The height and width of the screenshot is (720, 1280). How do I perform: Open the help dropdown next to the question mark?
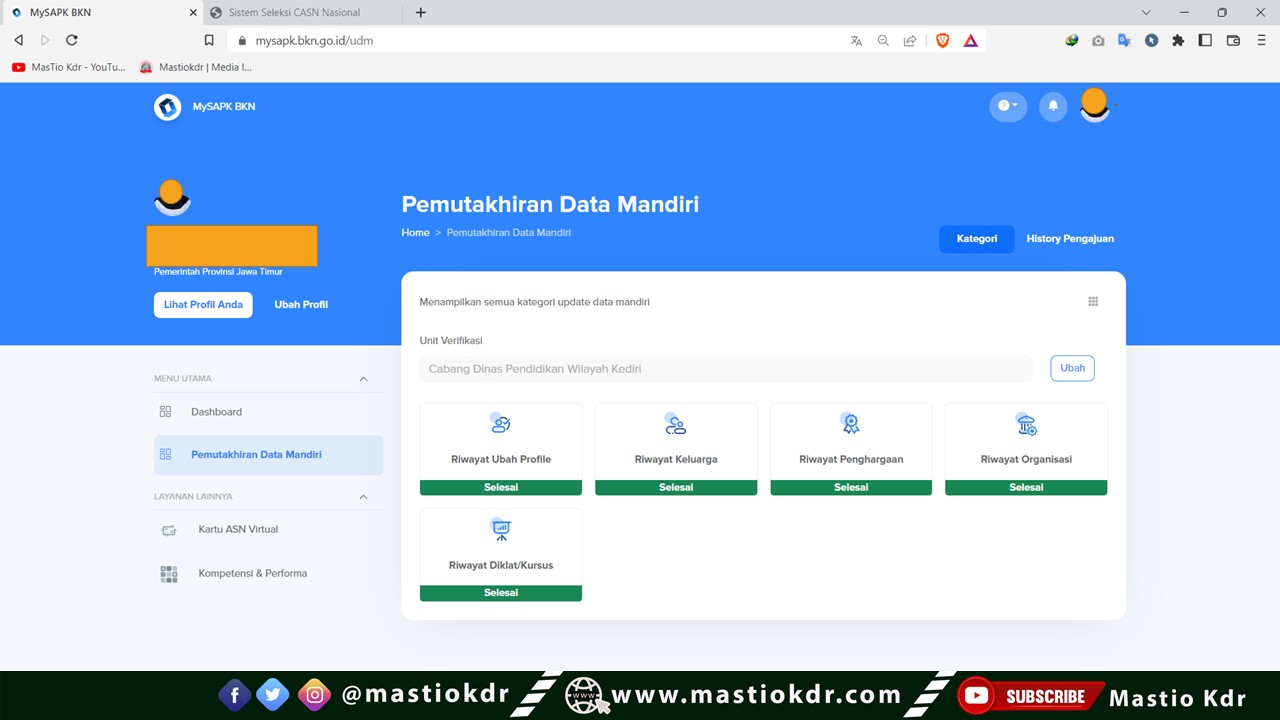click(1008, 106)
